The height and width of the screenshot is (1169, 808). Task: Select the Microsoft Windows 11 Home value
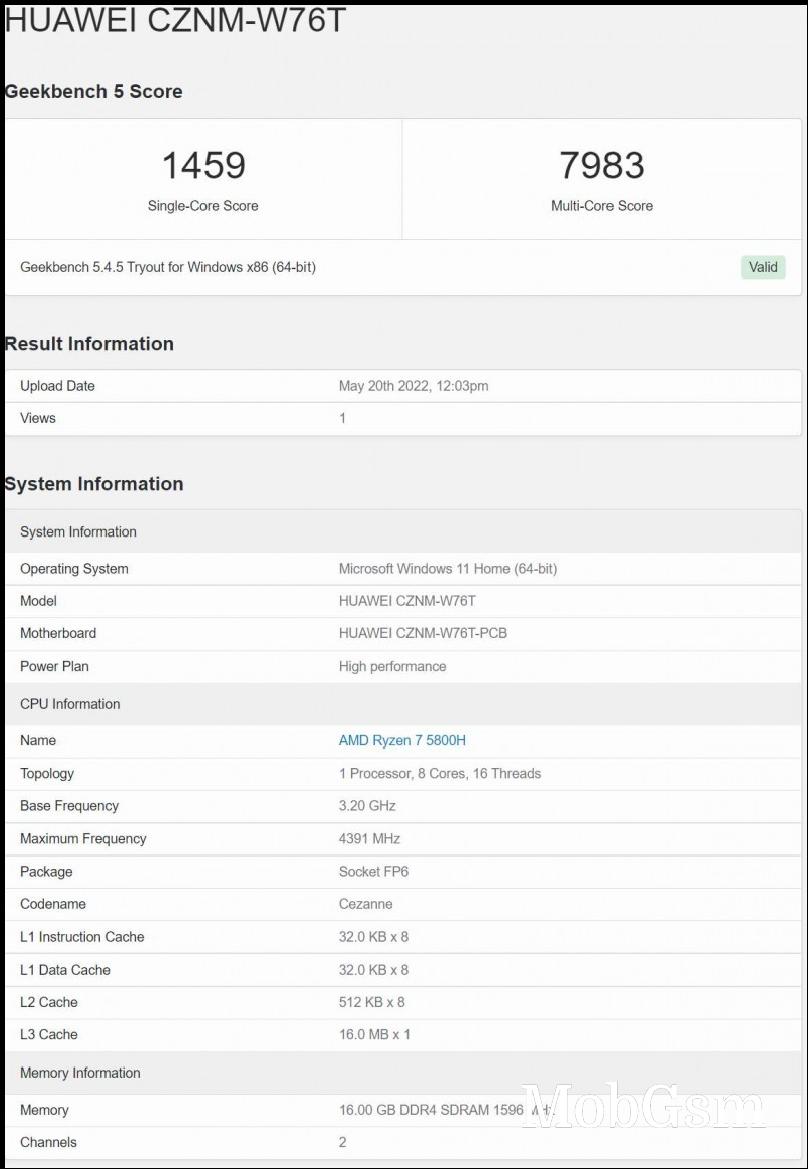click(x=448, y=569)
